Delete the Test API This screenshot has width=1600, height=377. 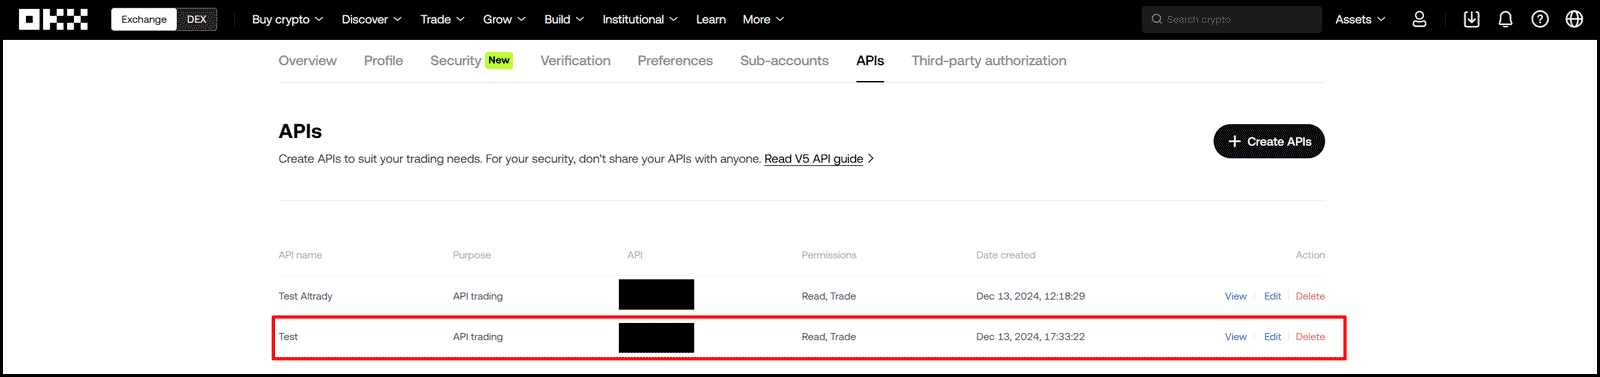pos(1310,337)
